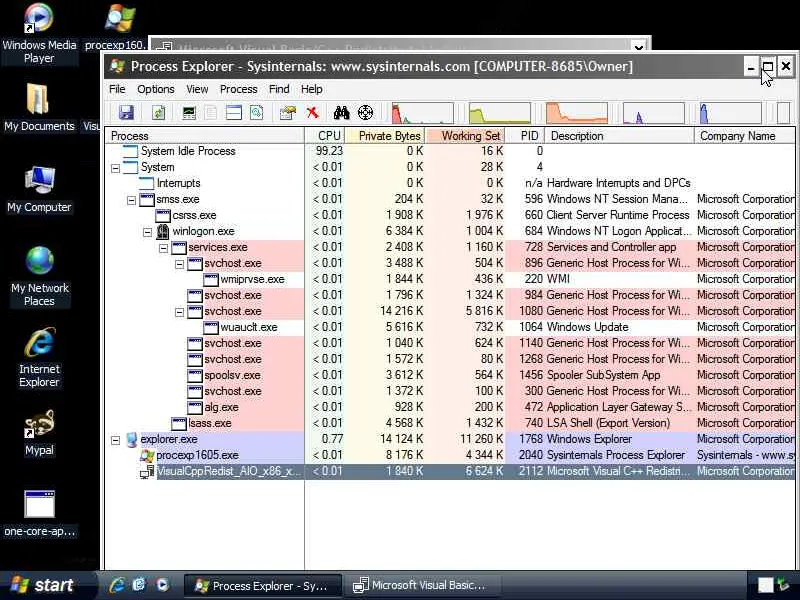This screenshot has width=800, height=600.
Task: Select the My Computer desktop icon
Action: 39,189
